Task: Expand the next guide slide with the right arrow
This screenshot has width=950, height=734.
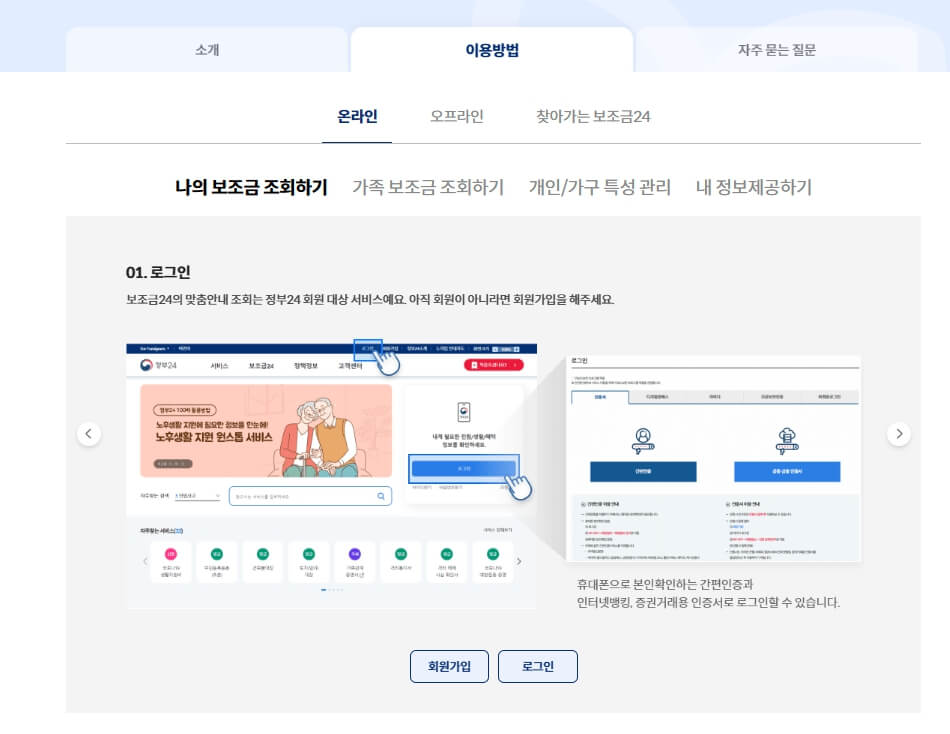Action: (x=899, y=433)
